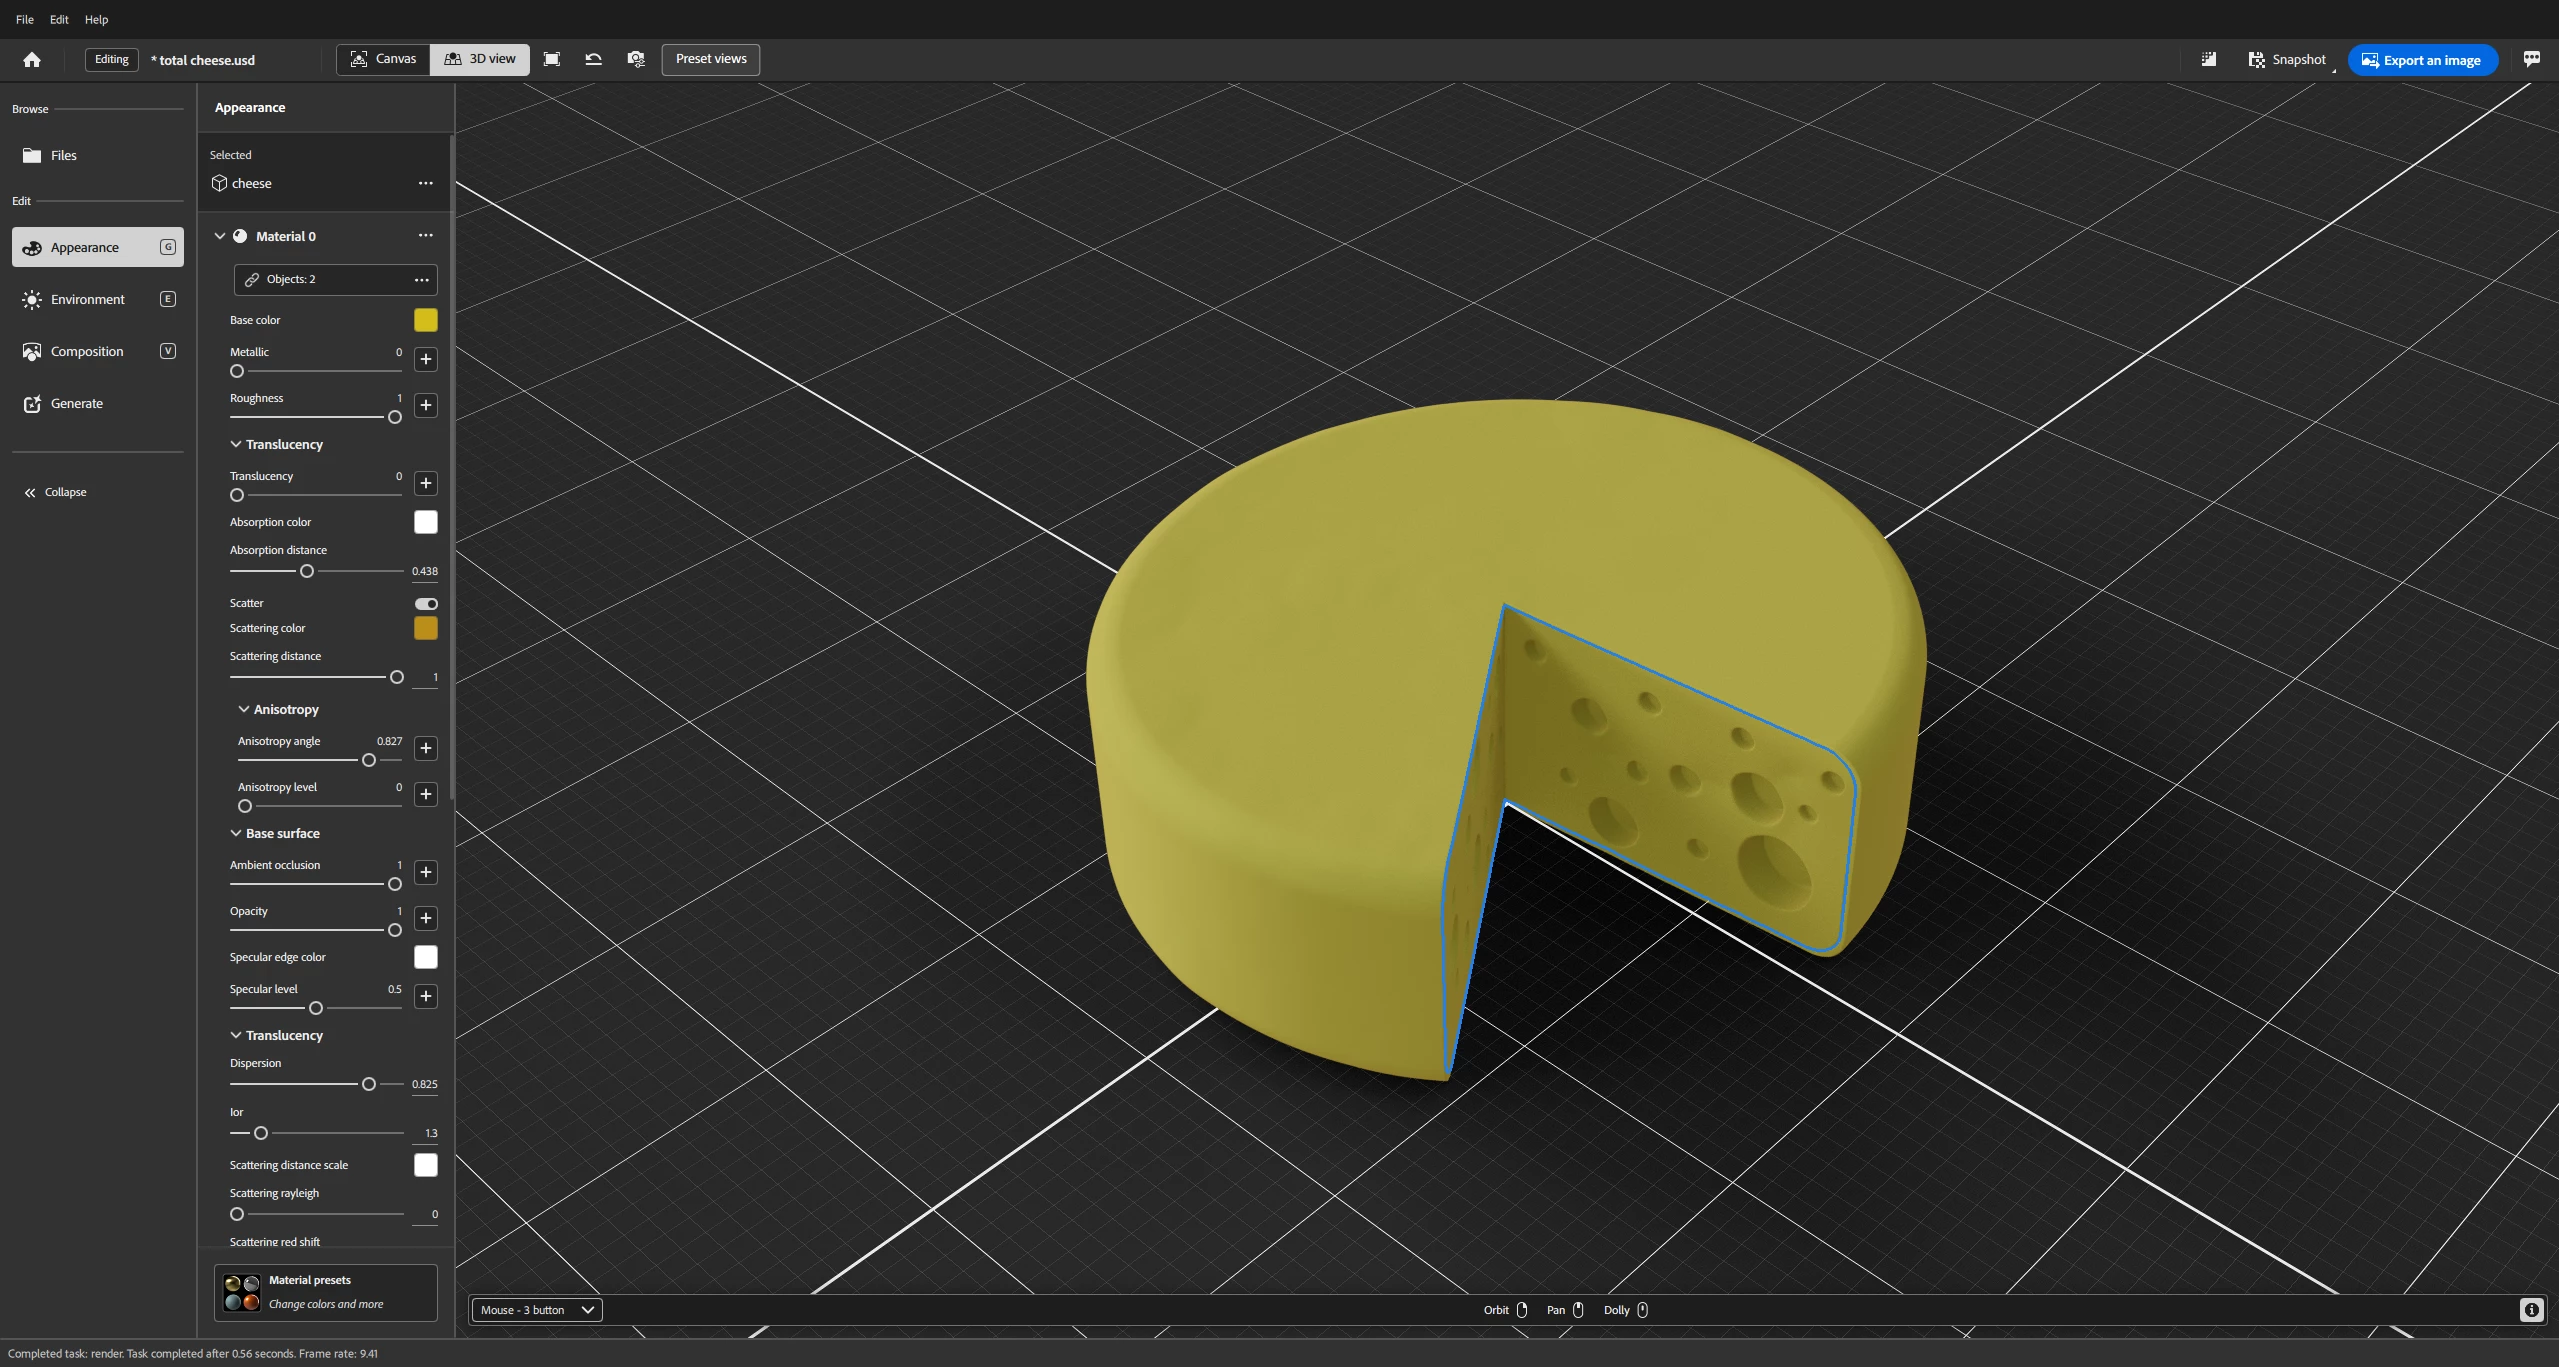Collapse the Material 0 section
2559x1367 pixels.
click(220, 236)
